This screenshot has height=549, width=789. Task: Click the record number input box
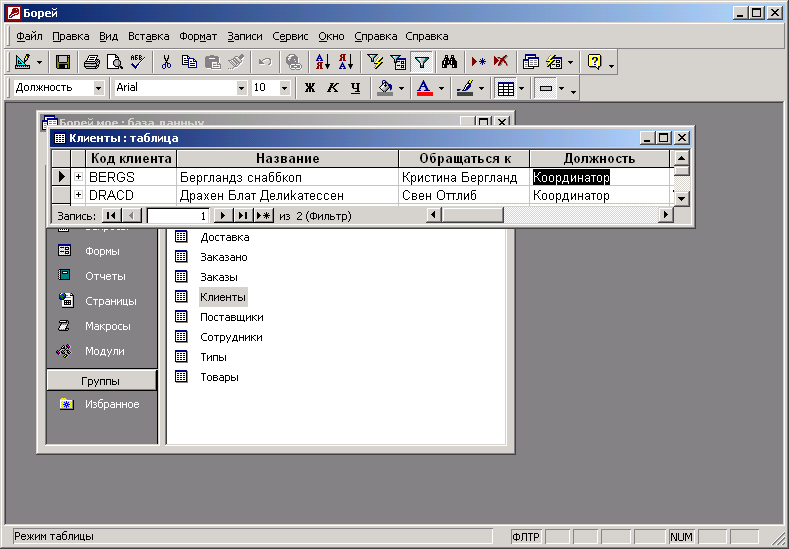178,216
